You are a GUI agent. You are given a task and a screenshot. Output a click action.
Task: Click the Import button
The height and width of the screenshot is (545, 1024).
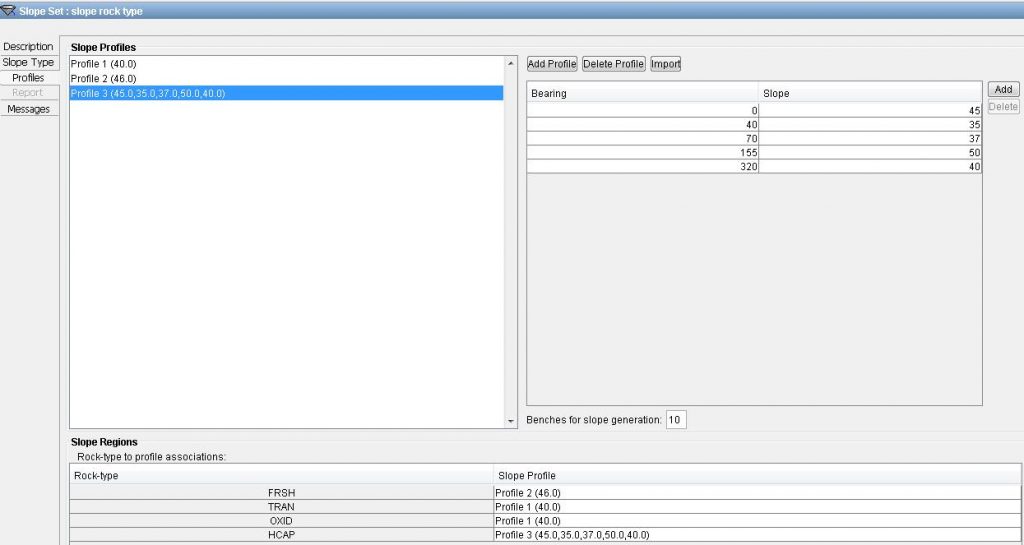665,64
